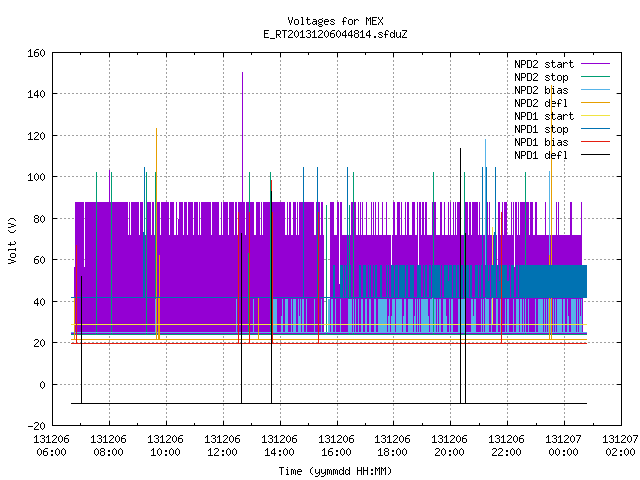Click the green NPD2 stop legend line
The image size is (640, 480).
pyautogui.click(x=595, y=77)
